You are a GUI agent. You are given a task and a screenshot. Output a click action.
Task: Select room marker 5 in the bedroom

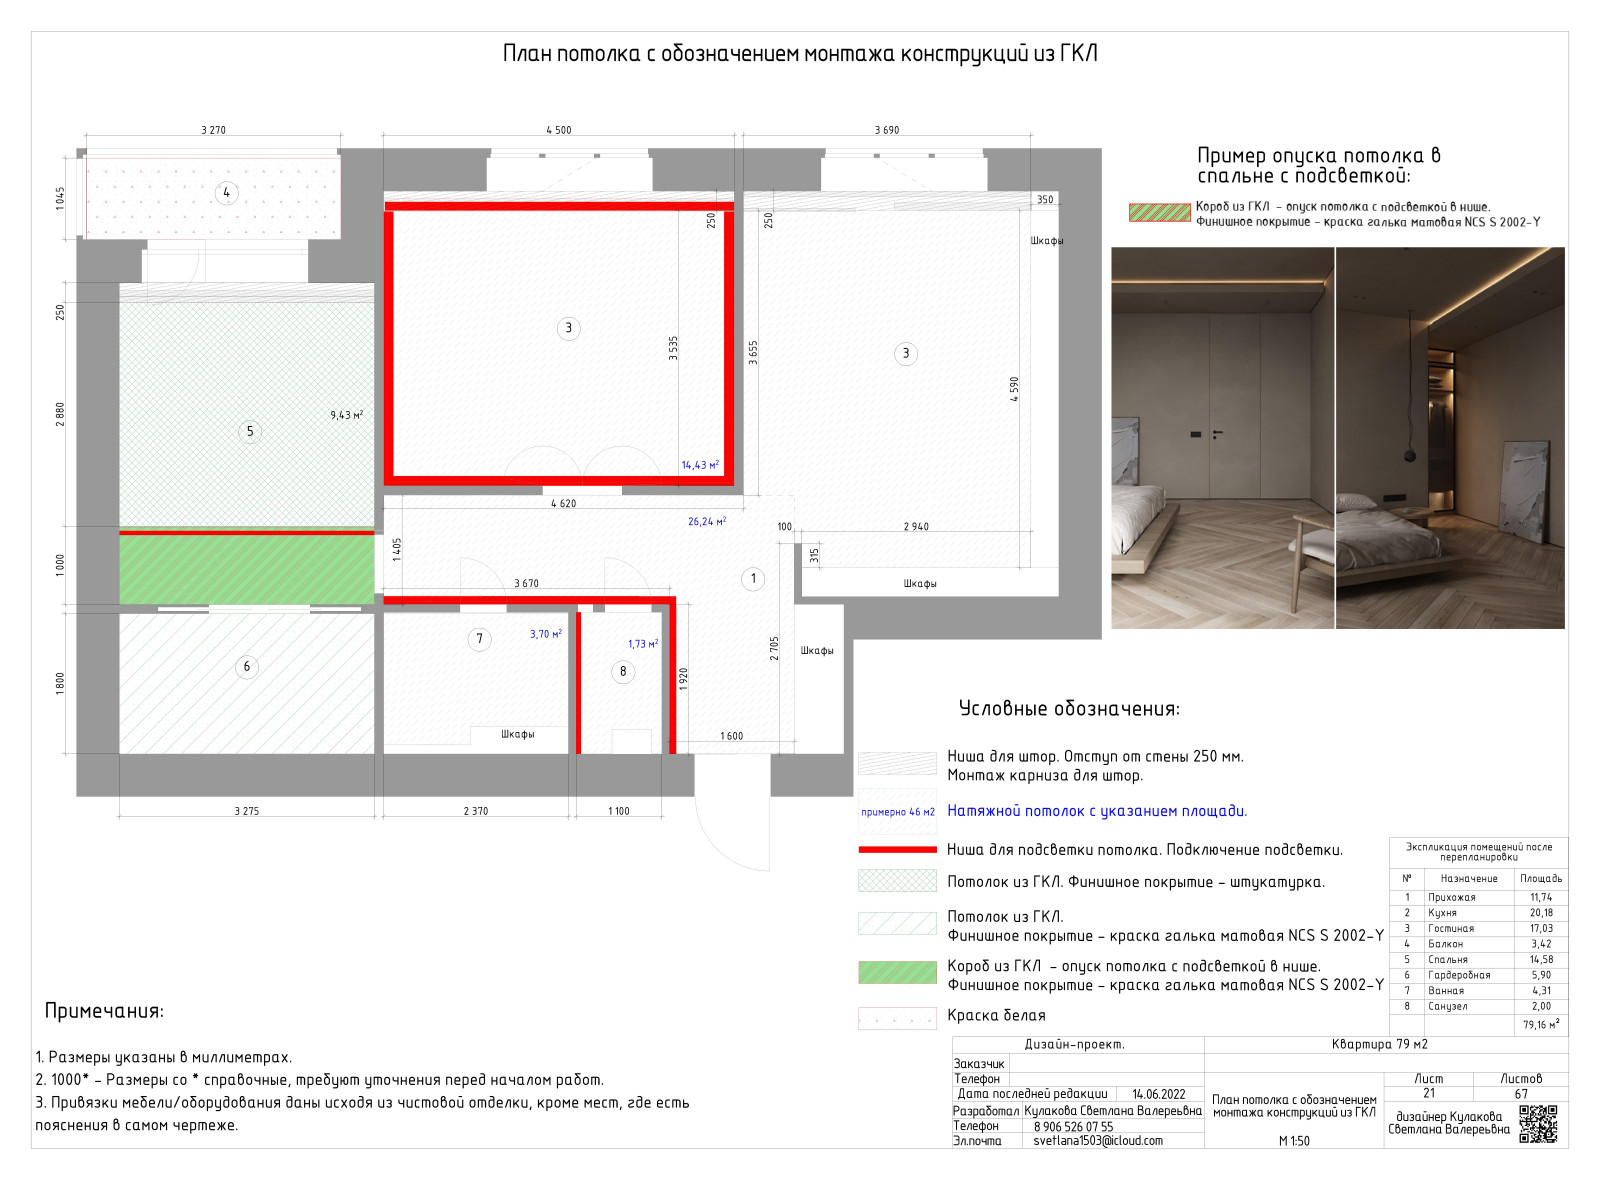(250, 431)
